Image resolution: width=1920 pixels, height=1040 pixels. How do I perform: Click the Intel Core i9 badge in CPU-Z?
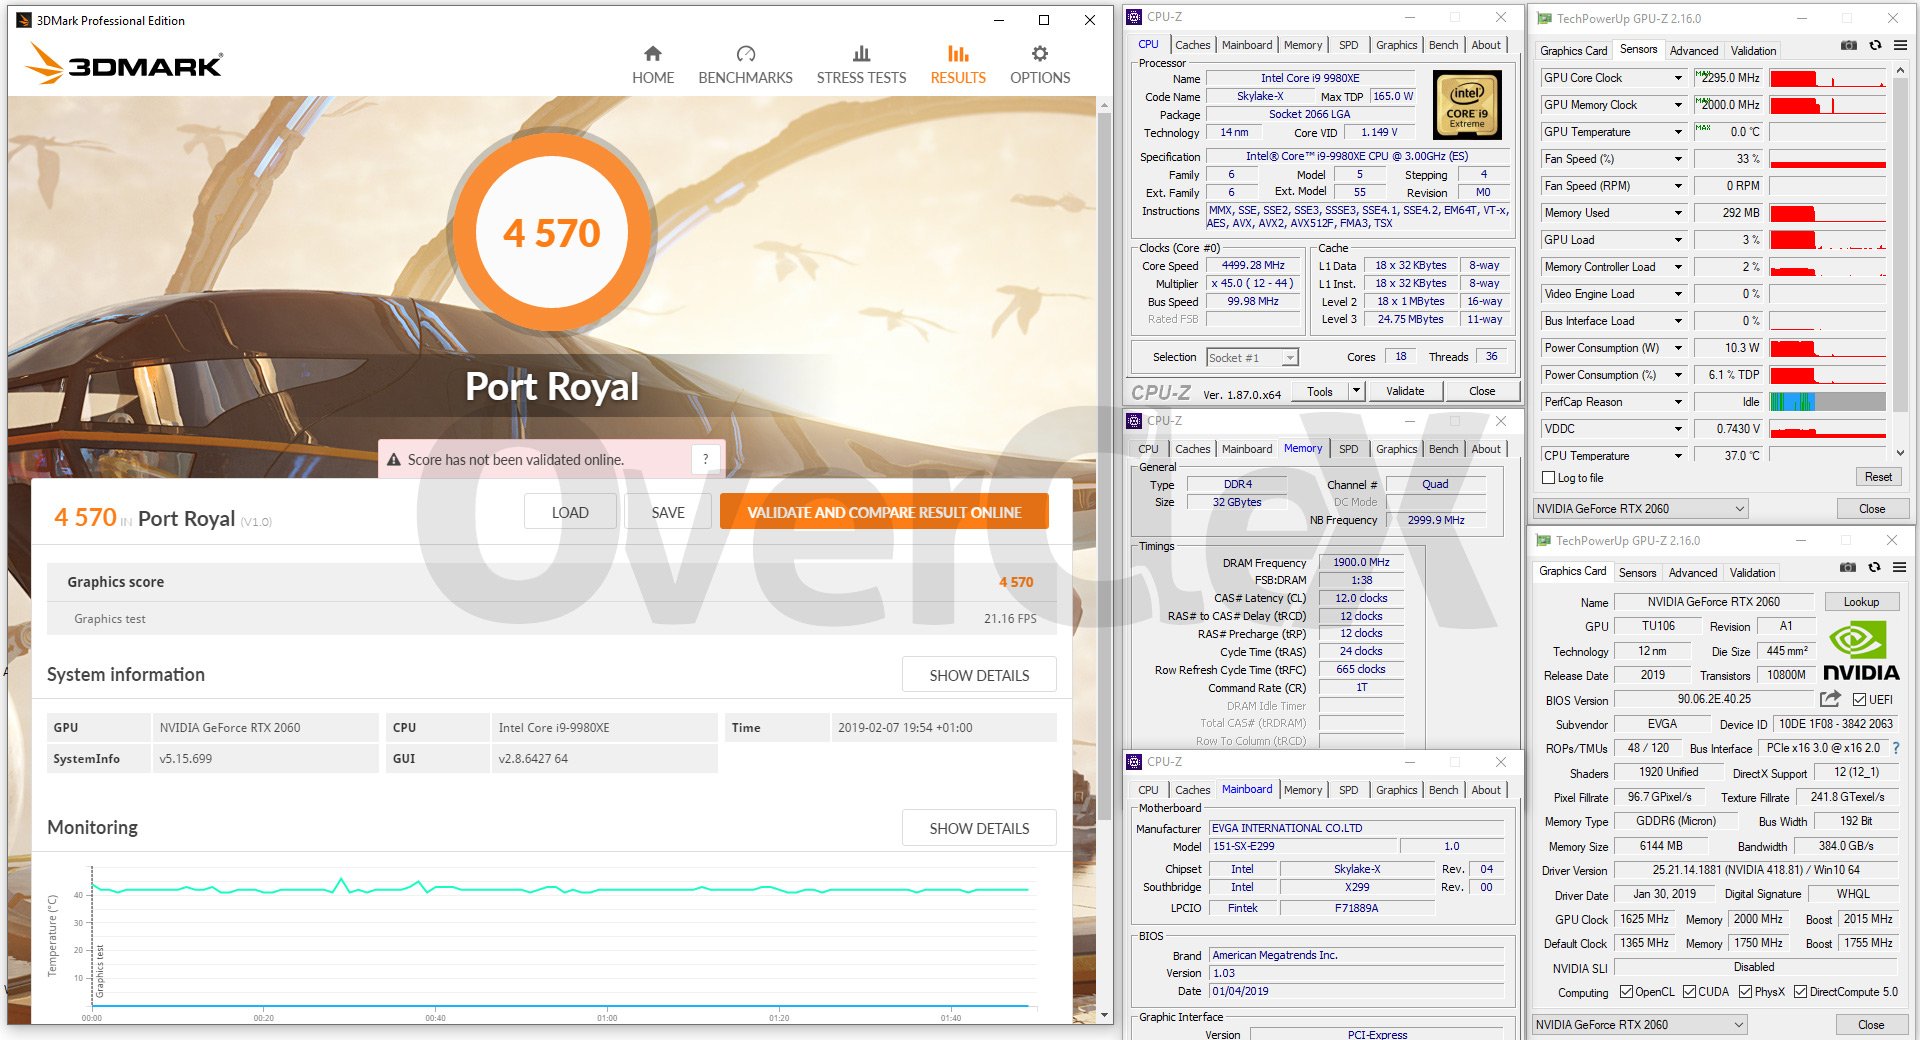1467,105
